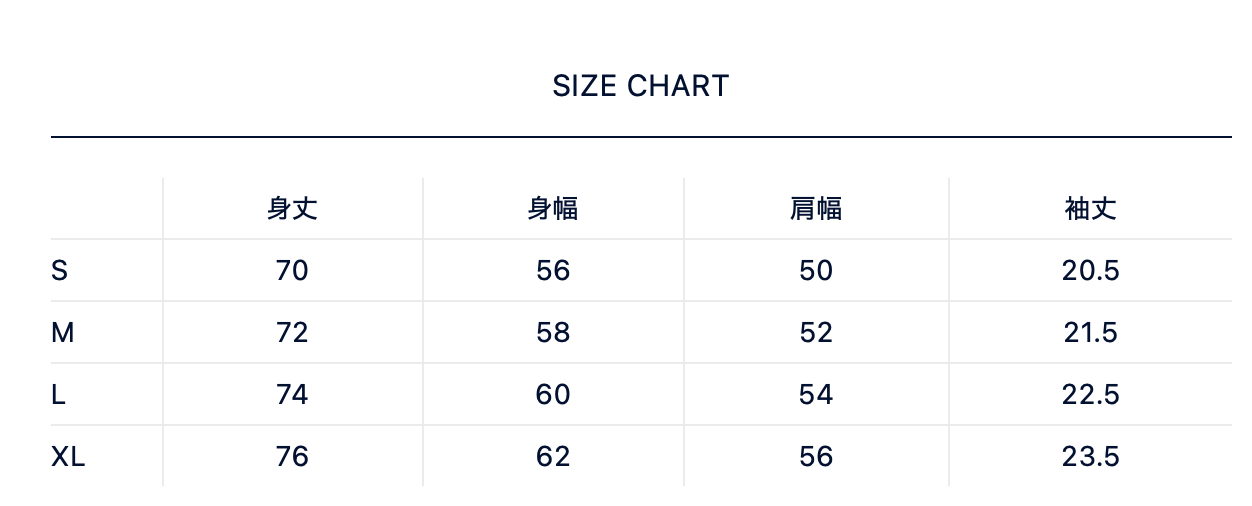Select the S 袖丈 value 20.5
The height and width of the screenshot is (506, 1252).
pyautogui.click(x=1090, y=270)
